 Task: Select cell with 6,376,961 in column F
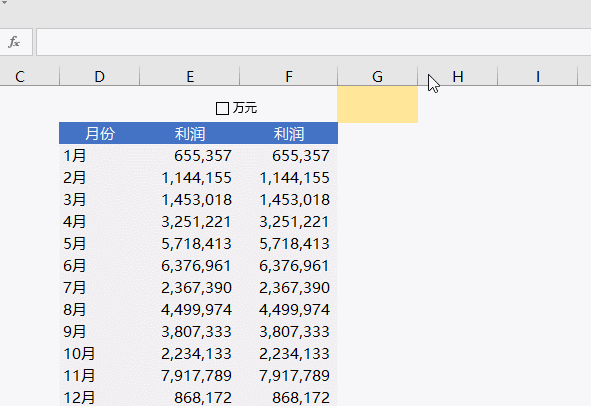(289, 266)
